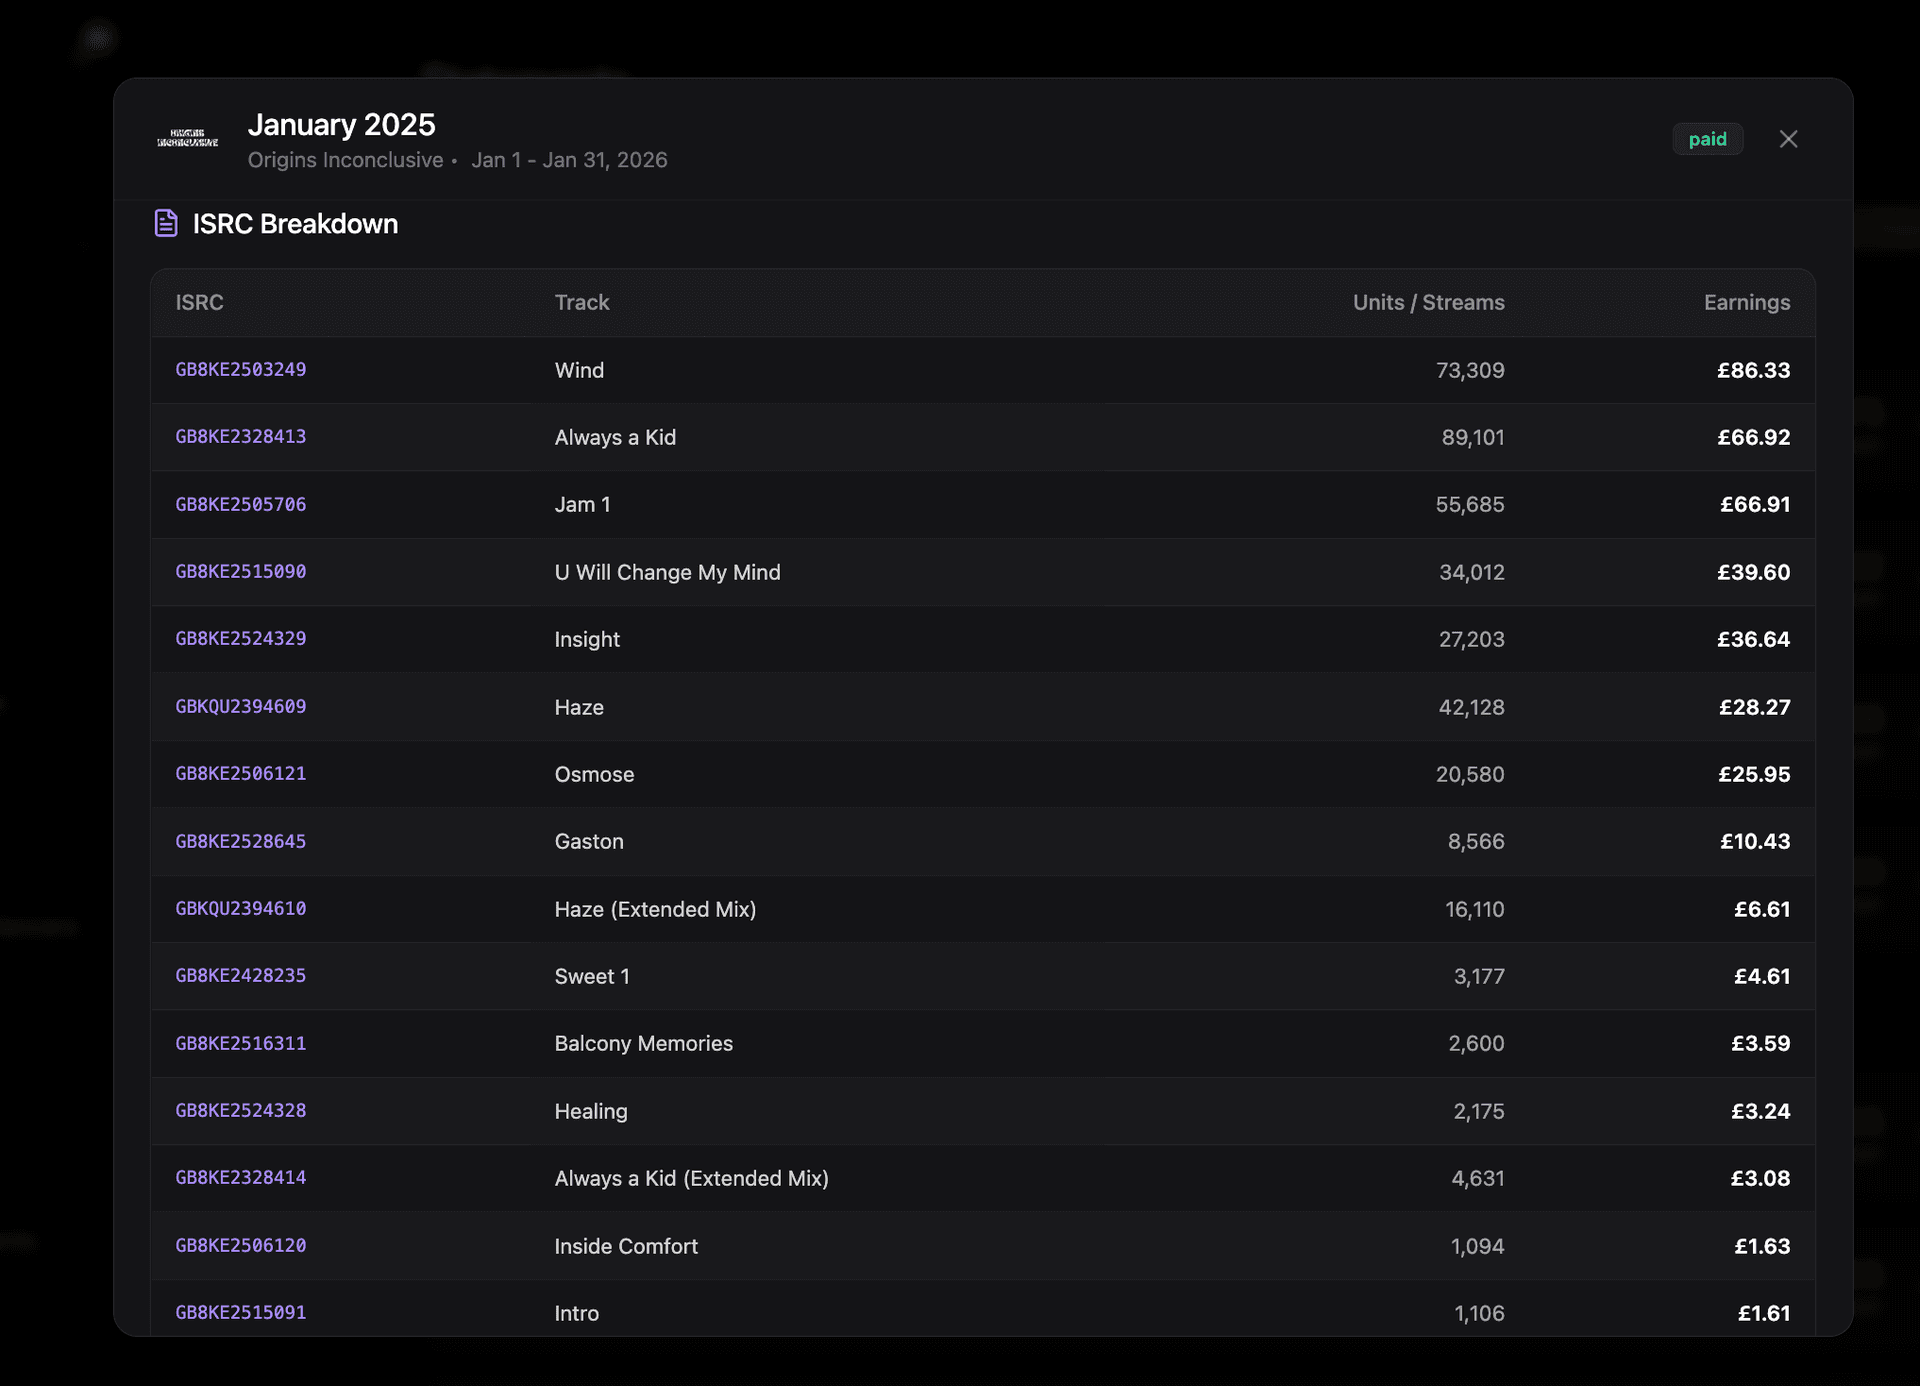Click the £36.64 earnings value
Screen dimensions: 1920x1386
tap(1753, 639)
